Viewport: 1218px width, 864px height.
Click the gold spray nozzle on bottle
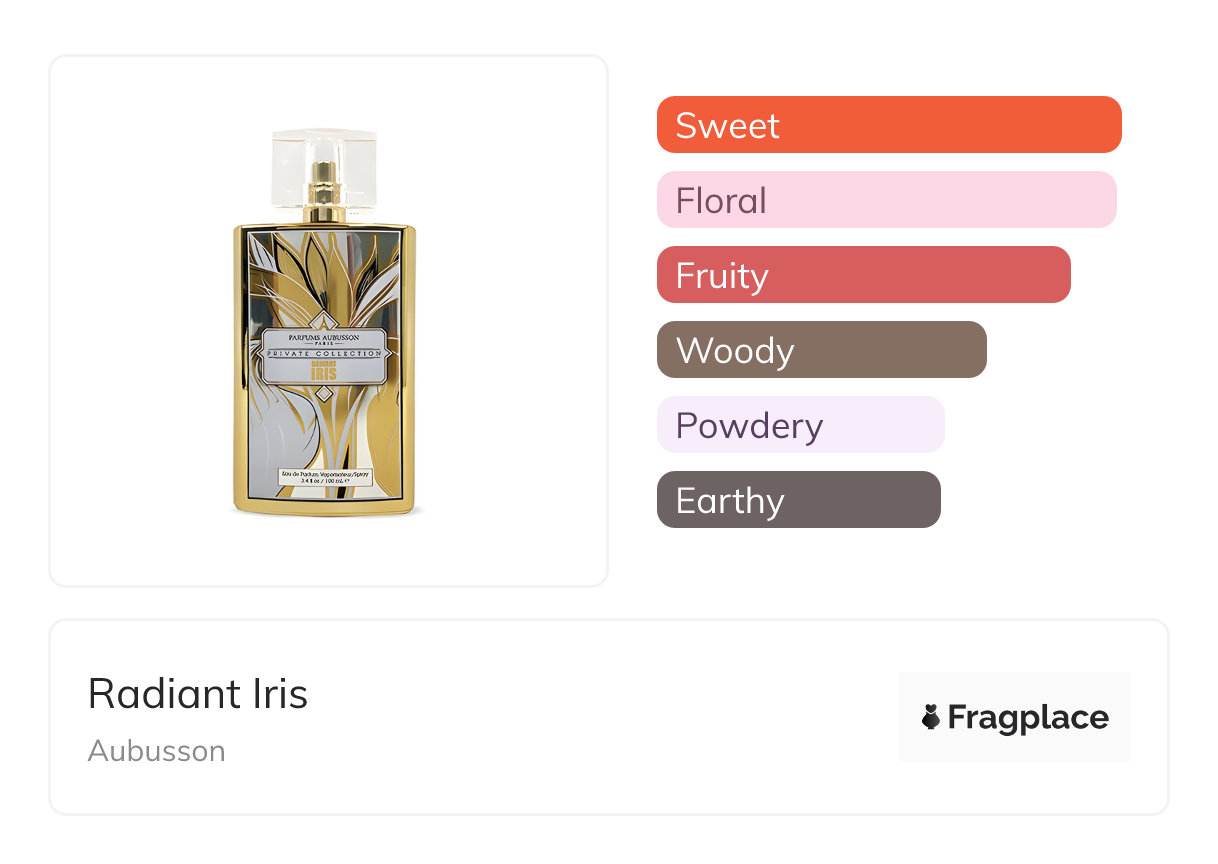(324, 190)
